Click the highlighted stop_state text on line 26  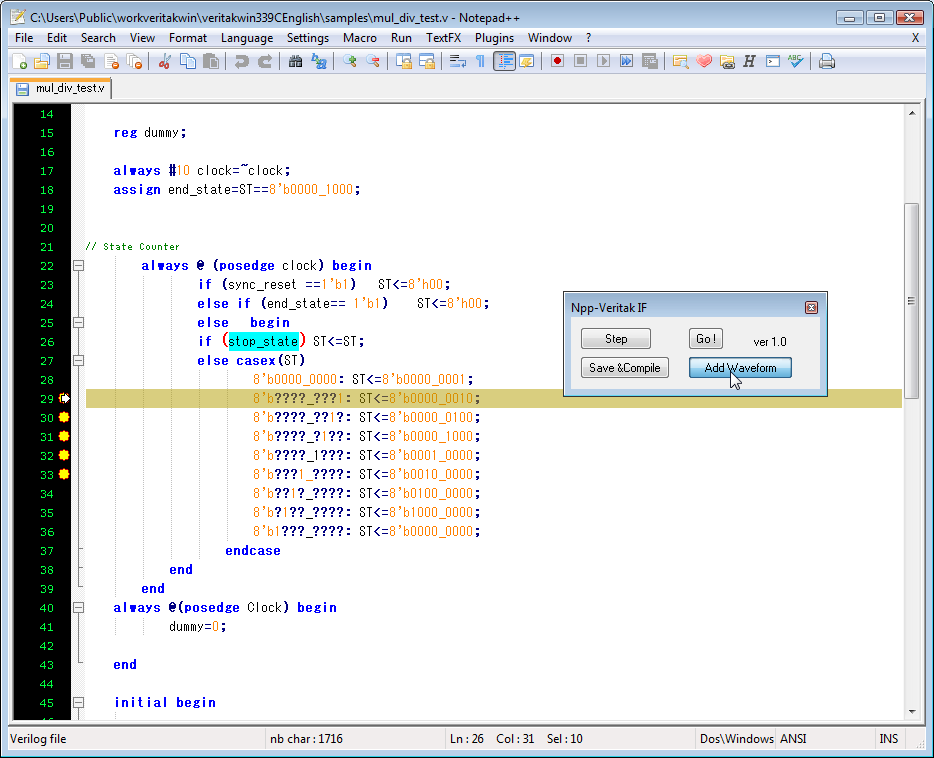pos(263,341)
